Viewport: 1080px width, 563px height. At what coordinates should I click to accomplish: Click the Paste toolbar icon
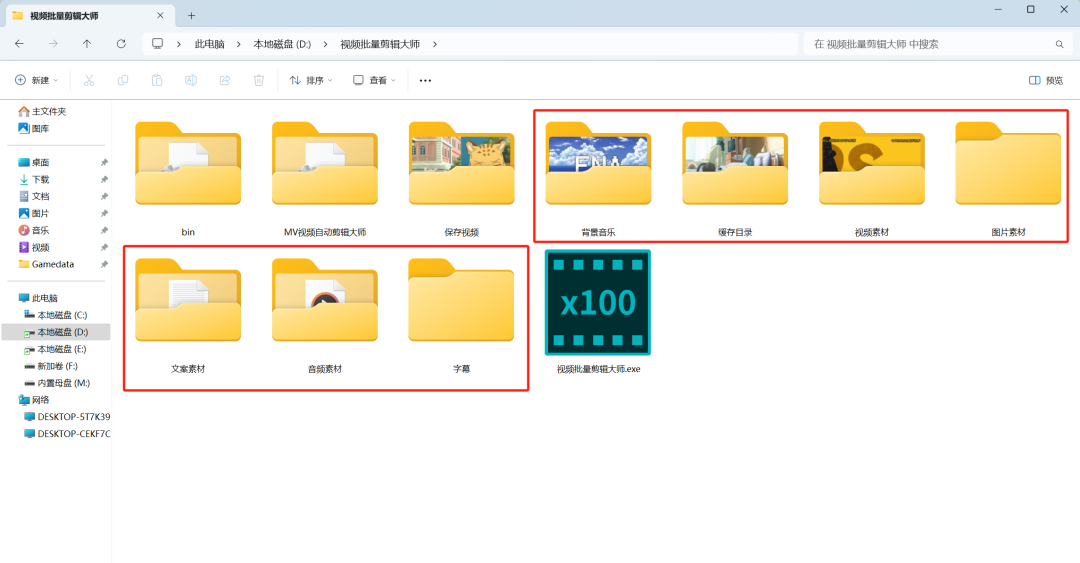[x=157, y=81]
